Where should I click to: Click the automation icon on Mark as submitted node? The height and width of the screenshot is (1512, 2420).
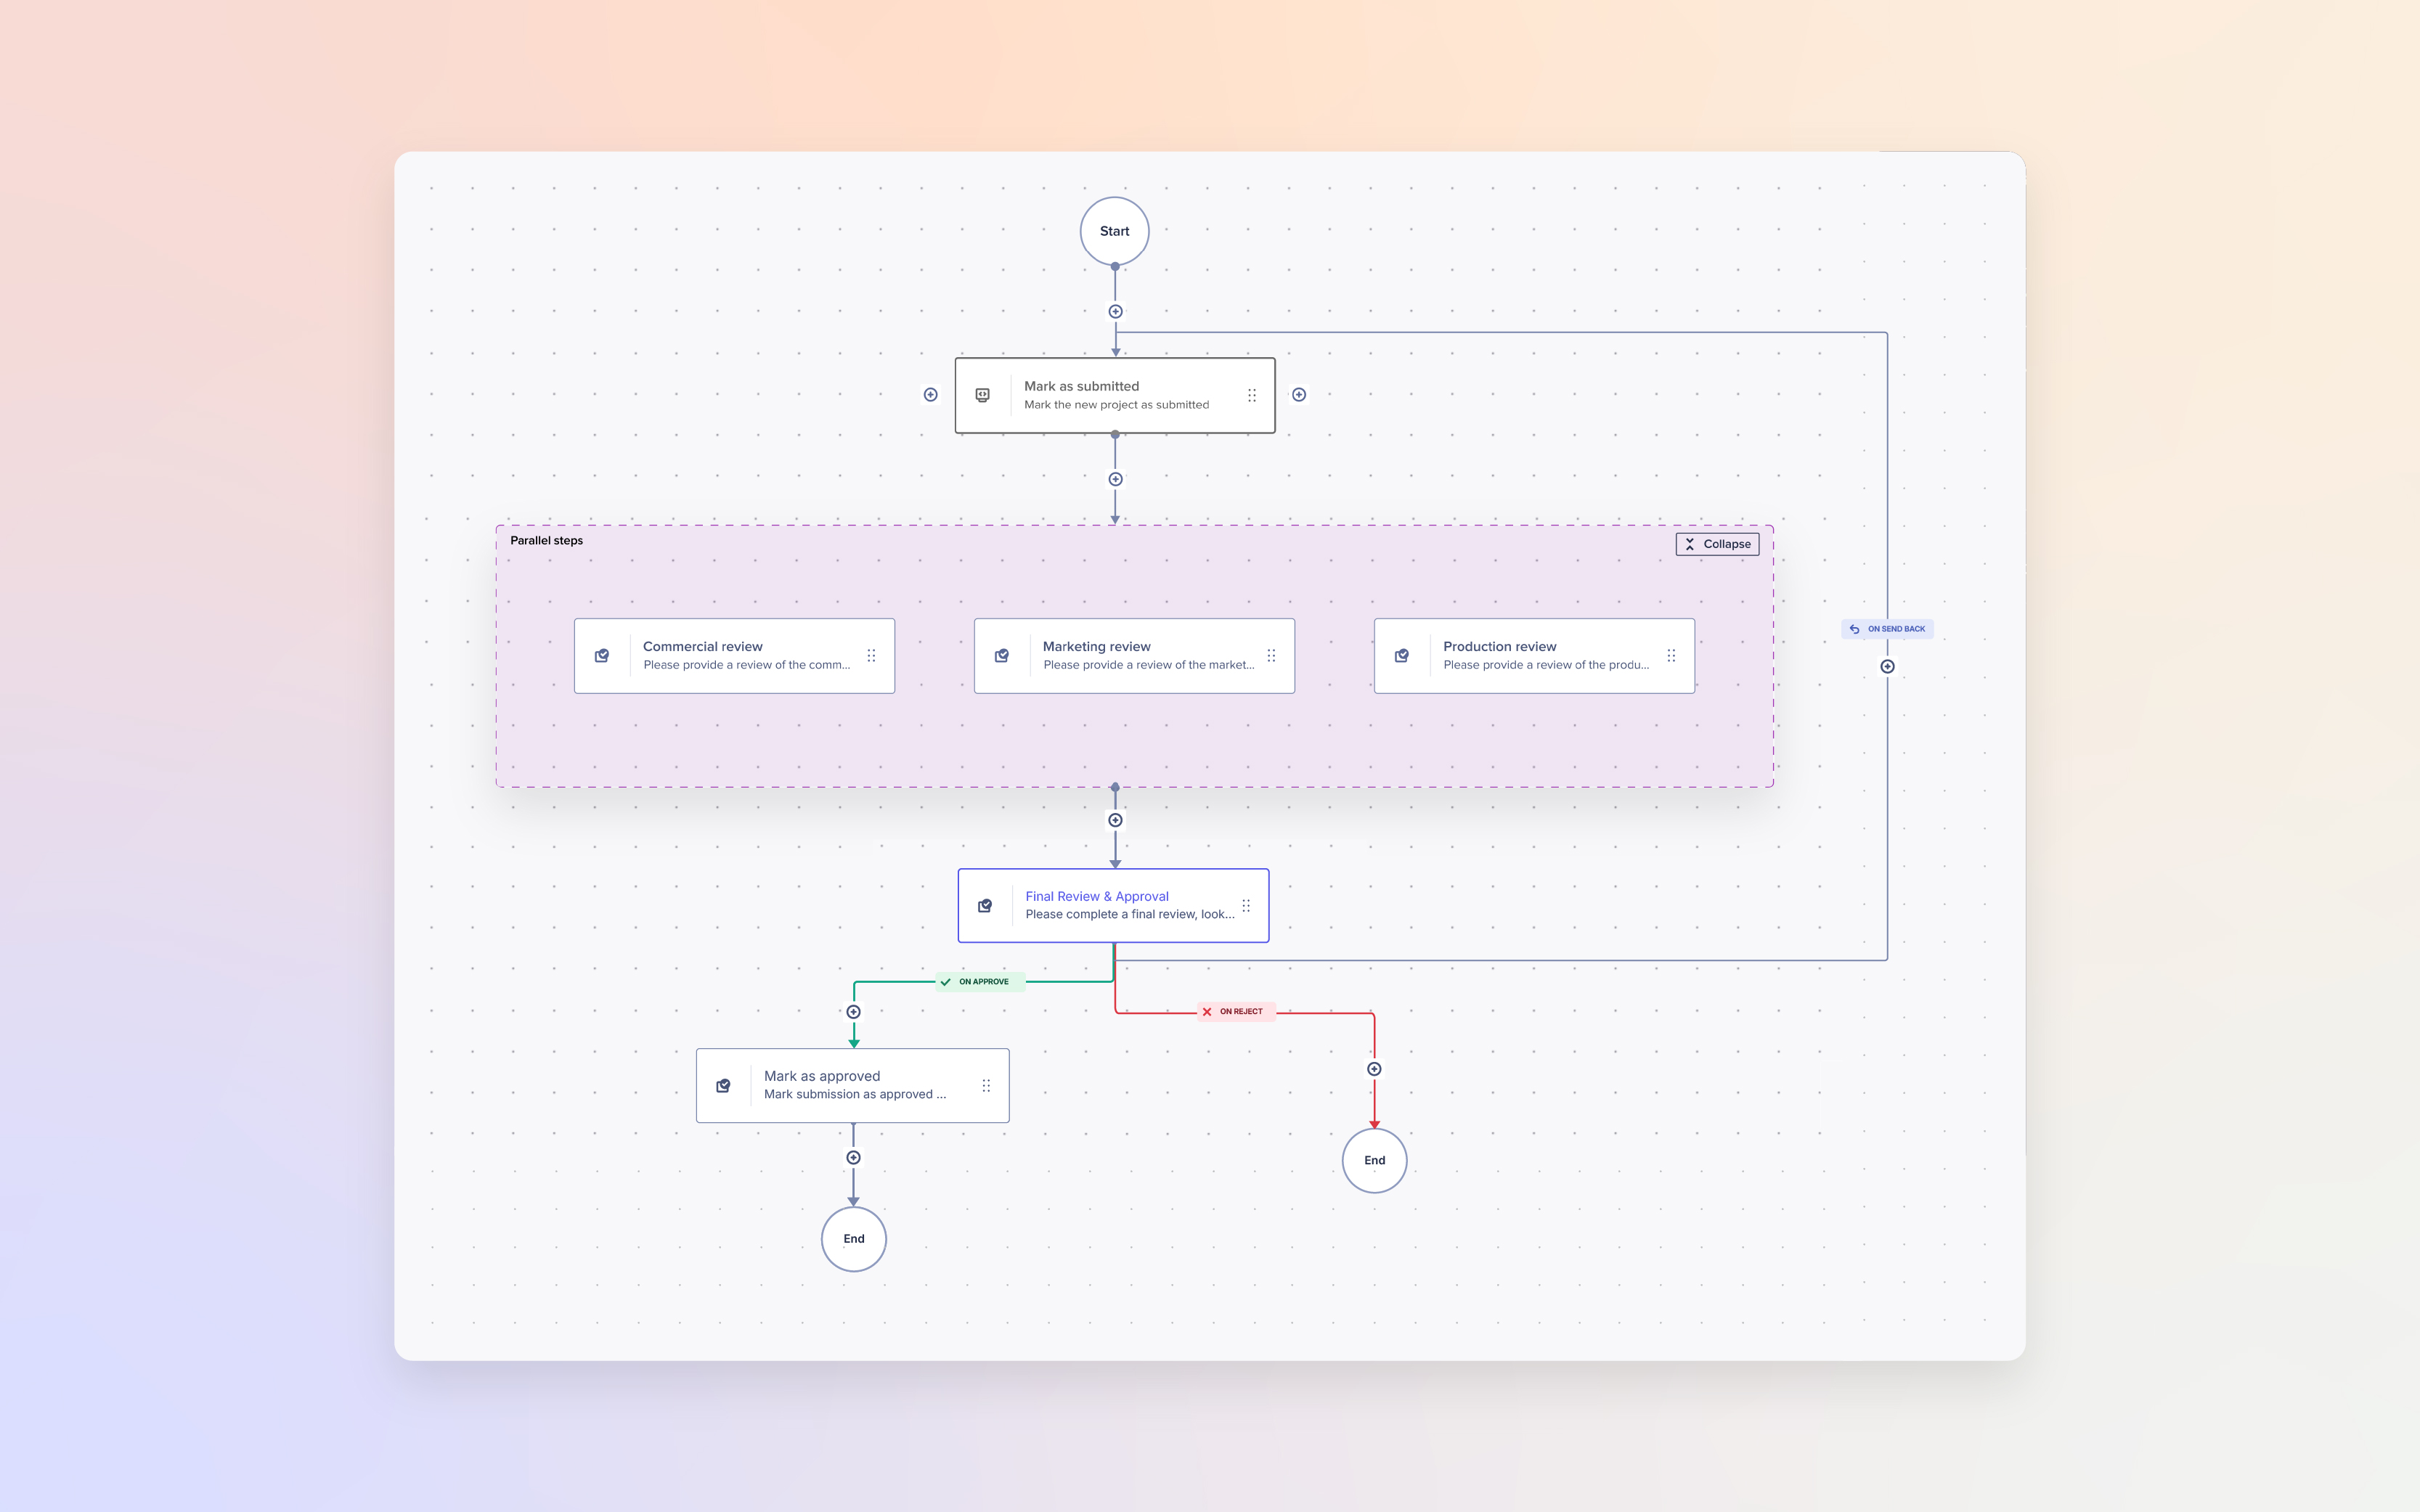pyautogui.click(x=982, y=395)
